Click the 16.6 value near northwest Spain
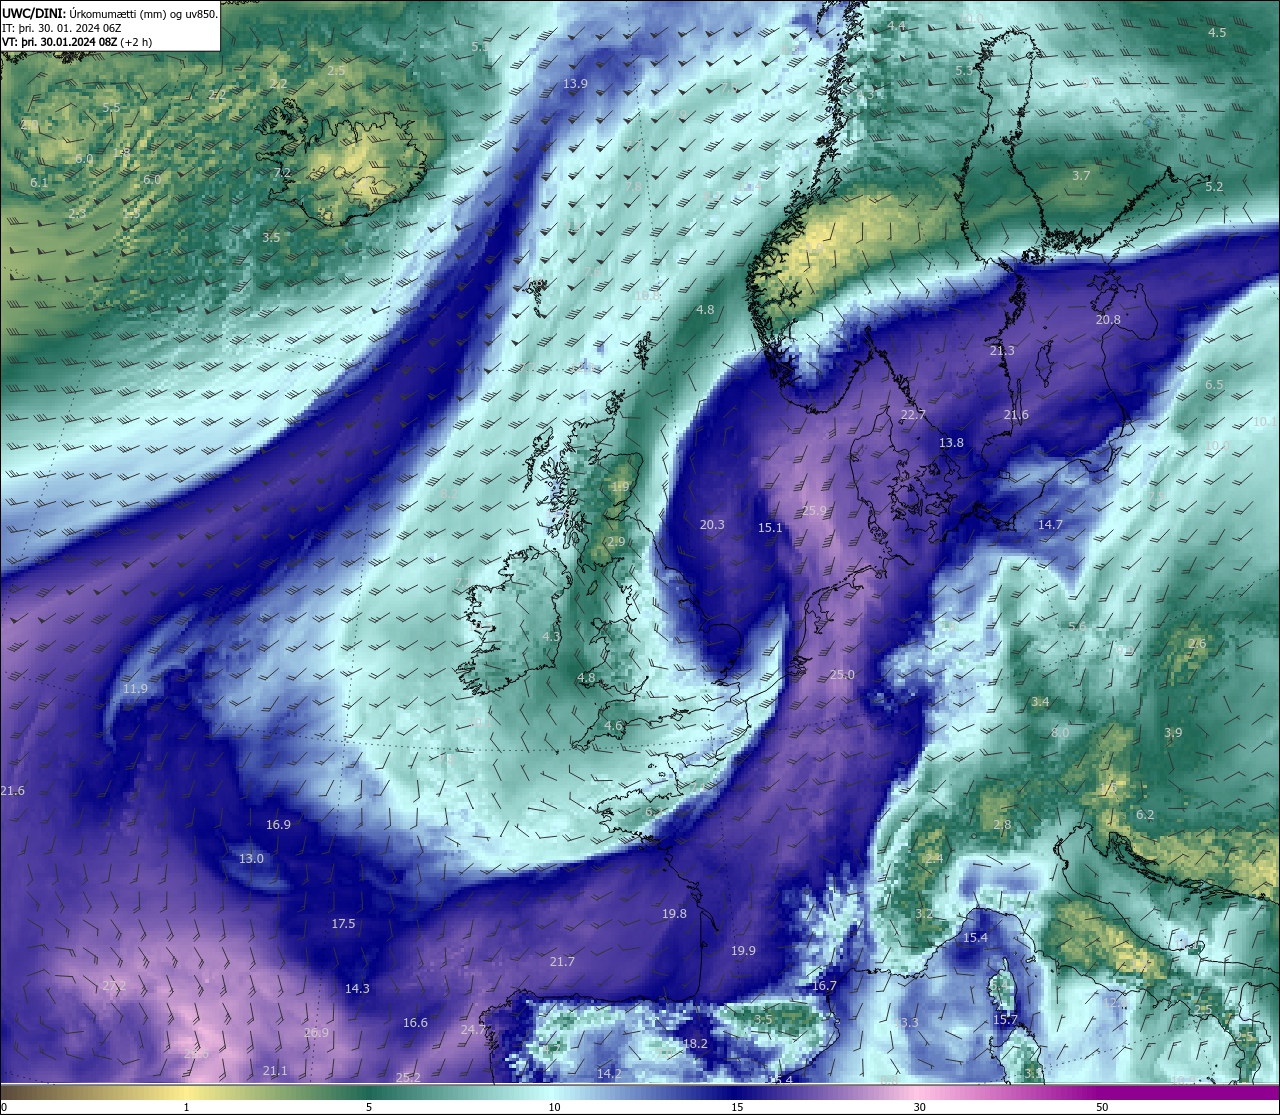 click(x=415, y=1023)
